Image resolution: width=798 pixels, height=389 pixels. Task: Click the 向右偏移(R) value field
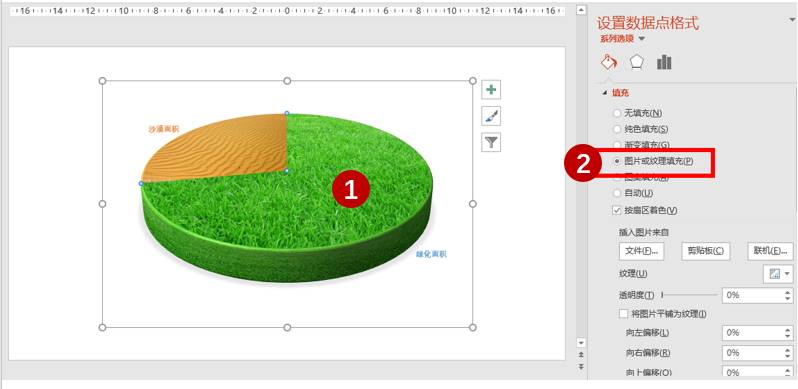[x=752, y=352]
